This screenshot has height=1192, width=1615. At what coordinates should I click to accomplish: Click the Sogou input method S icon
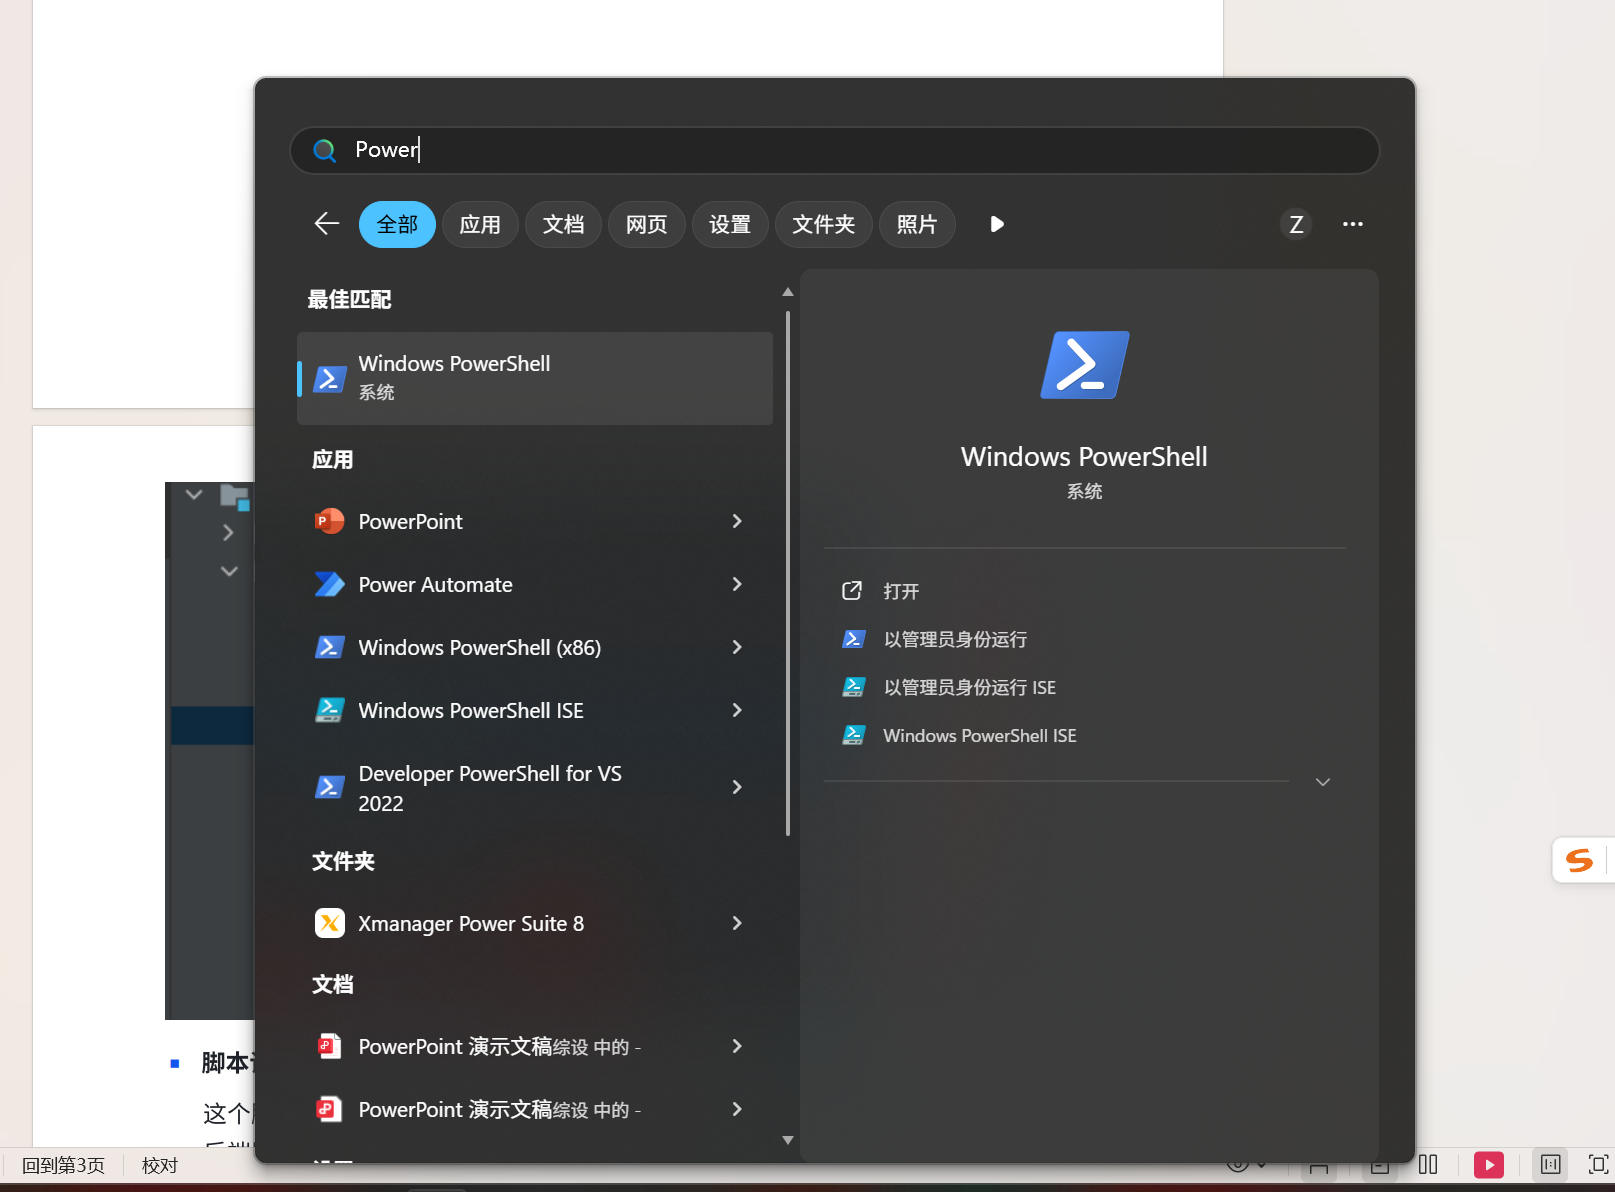1580,860
